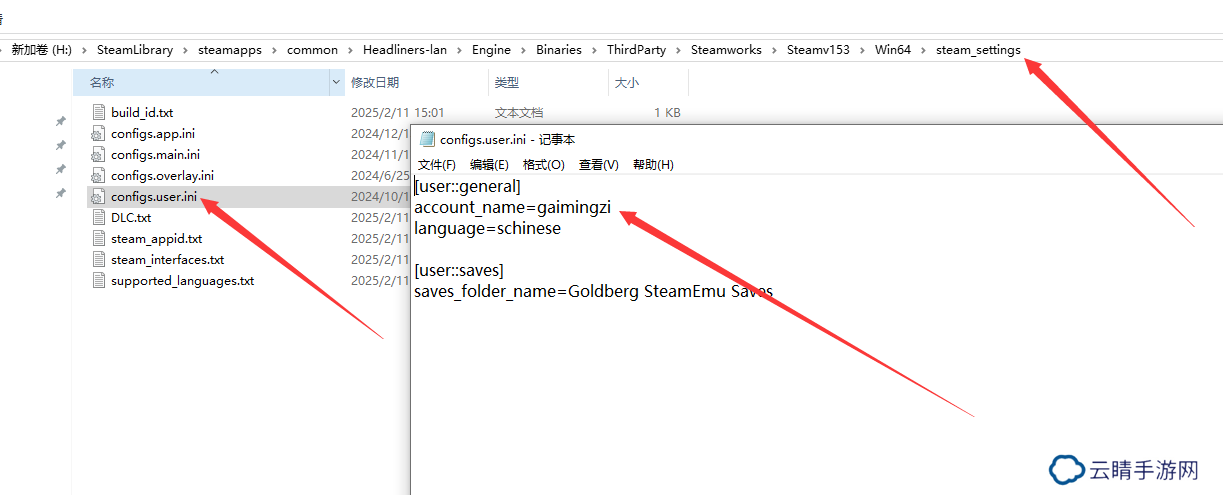This screenshot has height=495, width=1223.
Task: Click the steam_settings breadcrumb segment
Action: point(978,50)
